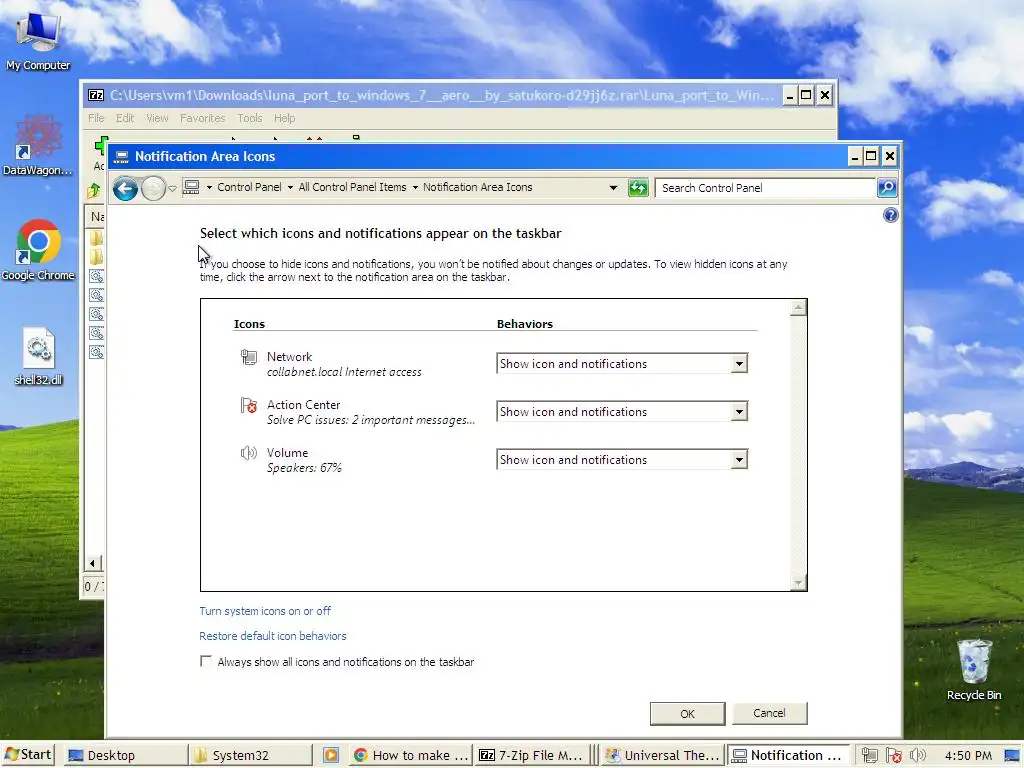The image size is (1024, 768).
Task: Click the 7z icon in 7-Zip title bar
Action: [96, 95]
